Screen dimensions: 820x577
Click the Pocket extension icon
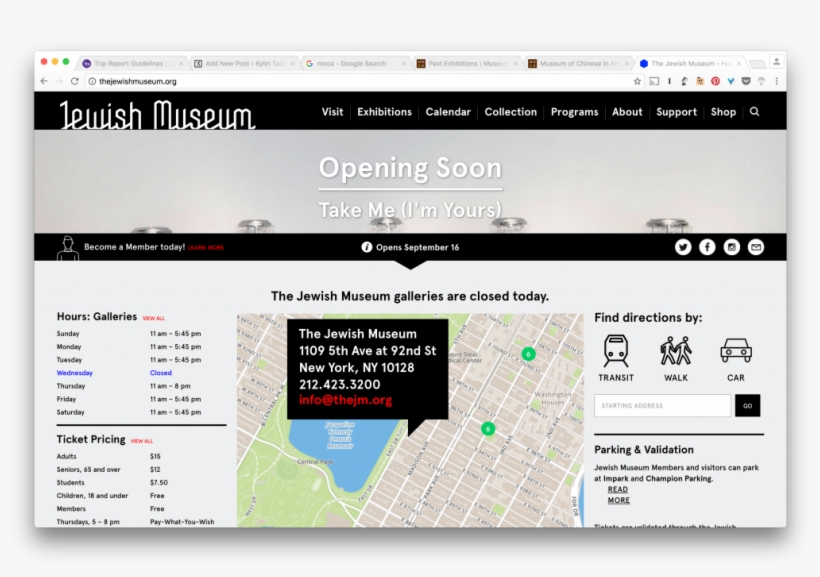point(746,81)
